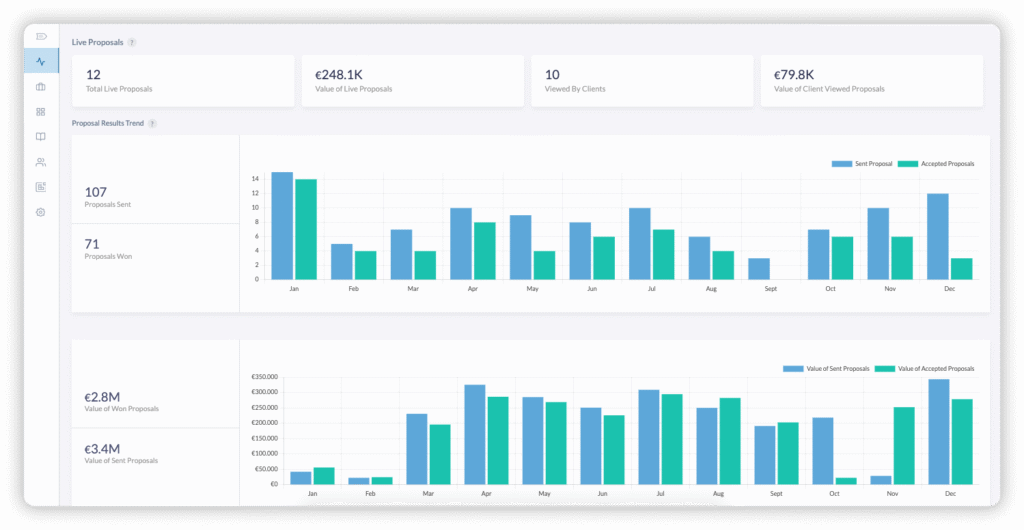Open the book library icon in sidebar

pos(41,137)
